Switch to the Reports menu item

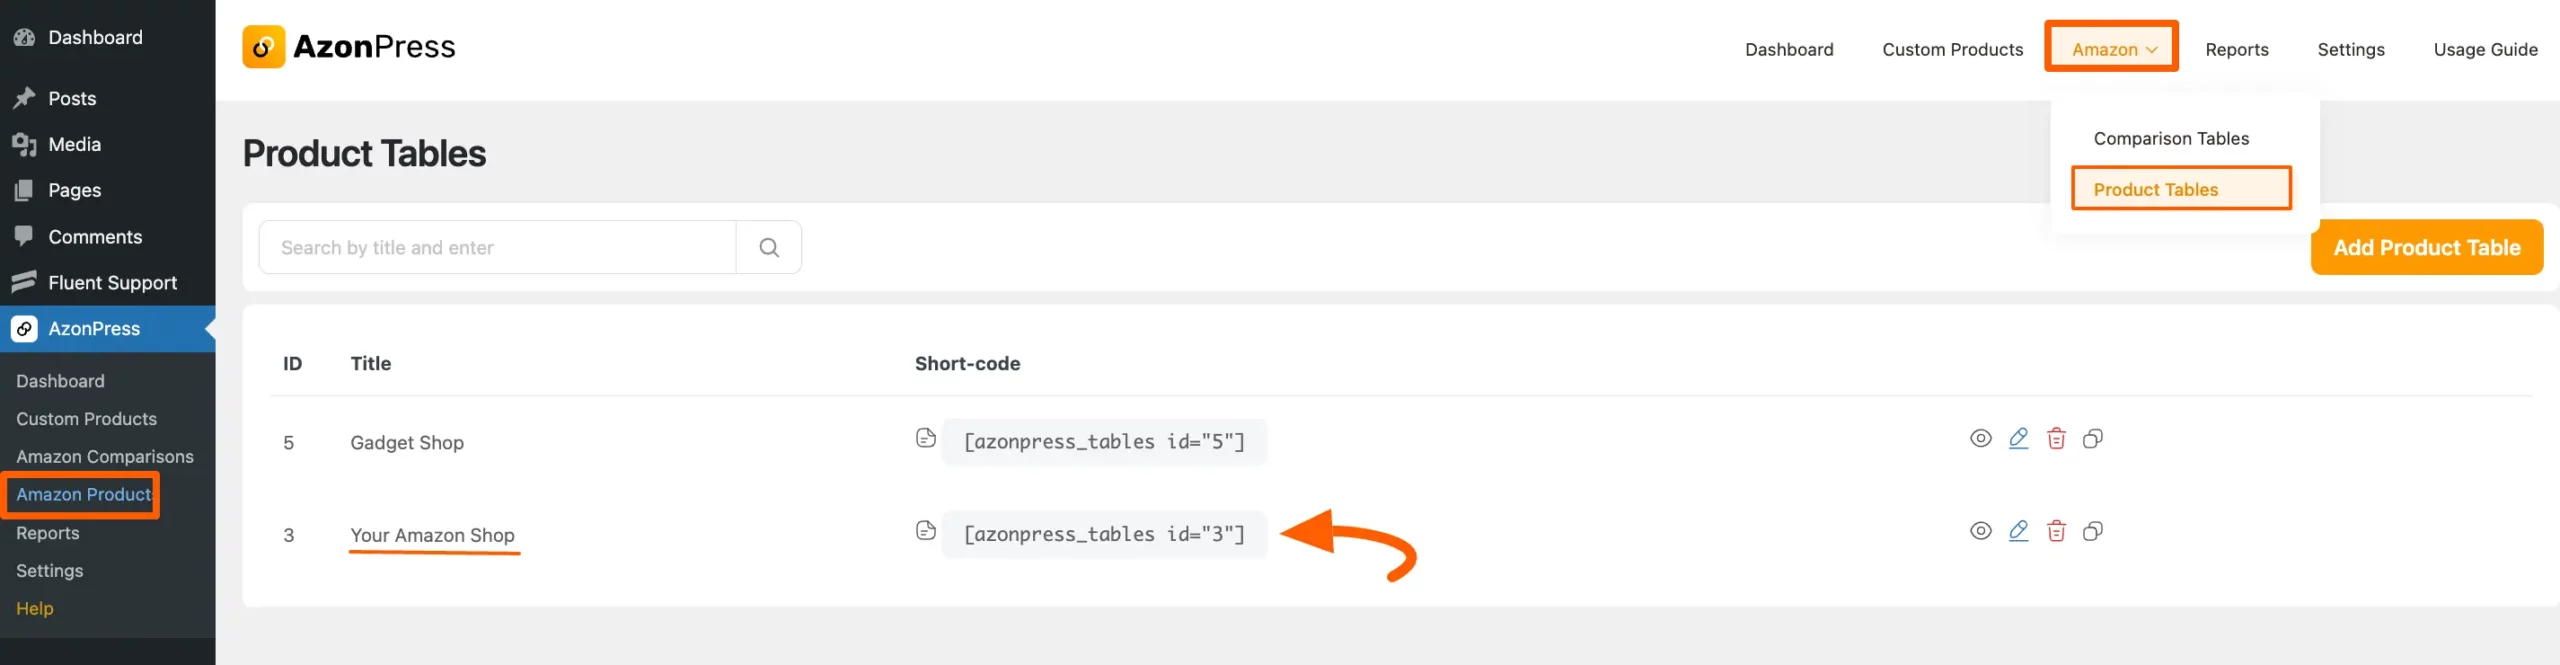(x=2237, y=49)
